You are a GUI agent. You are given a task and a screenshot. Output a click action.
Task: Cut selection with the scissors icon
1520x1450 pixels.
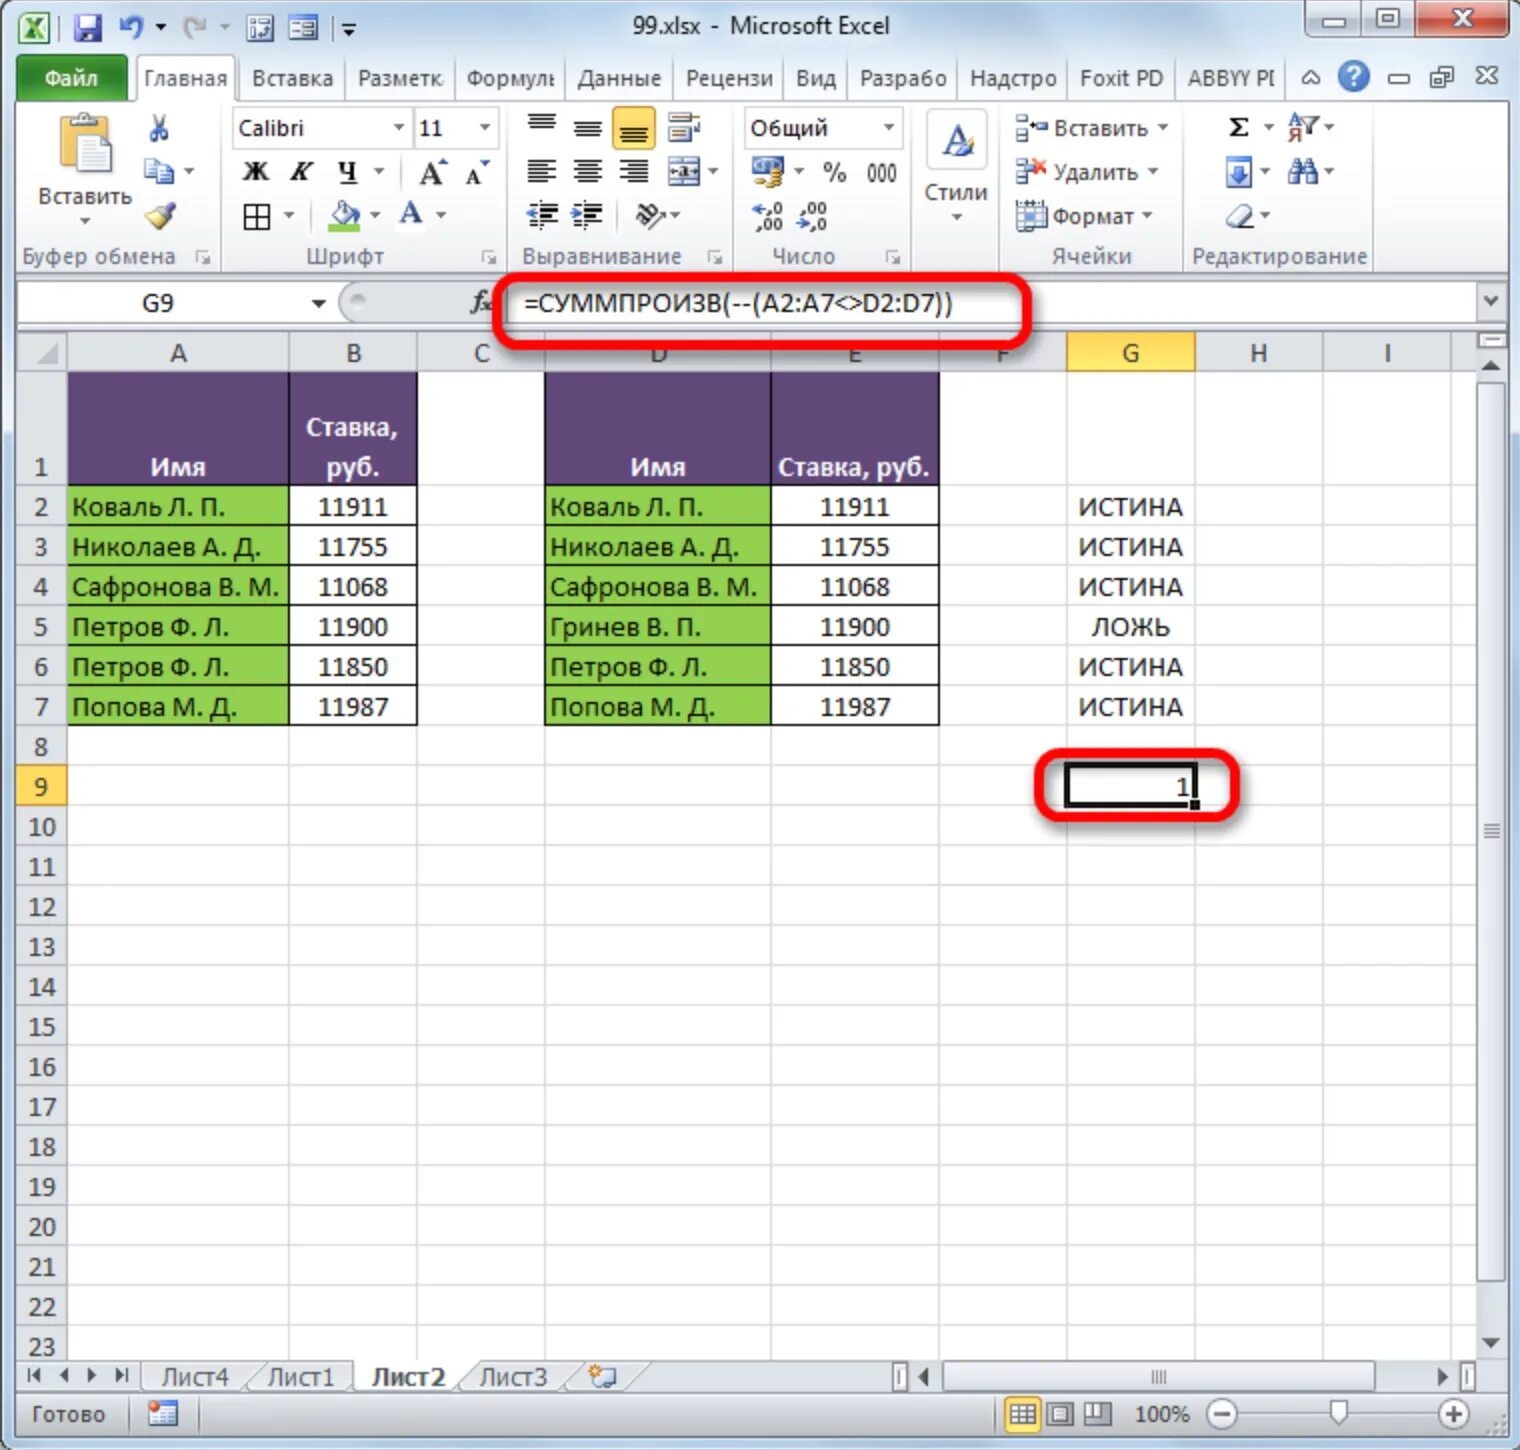[x=159, y=128]
